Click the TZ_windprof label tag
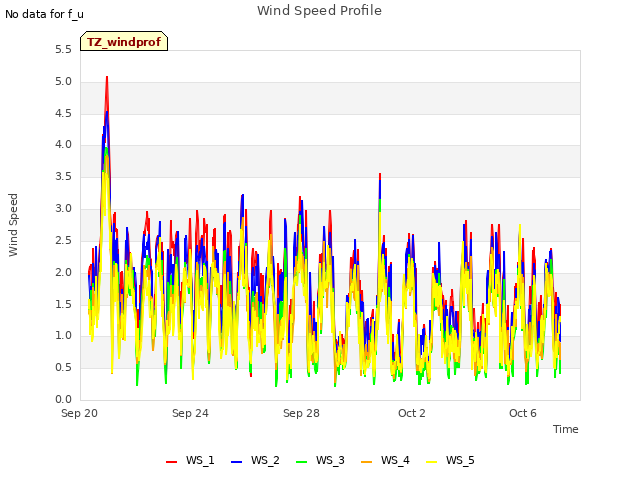The width and height of the screenshot is (640, 480). 124,41
